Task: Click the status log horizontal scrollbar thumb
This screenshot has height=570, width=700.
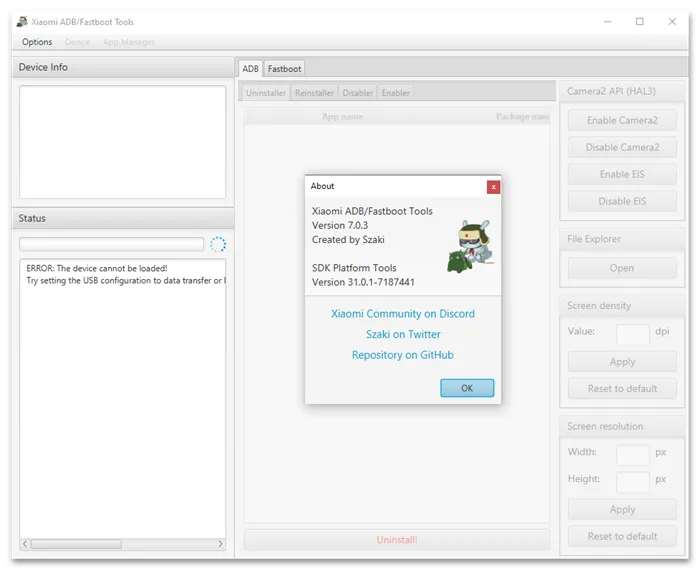Action: pyautogui.click(x=76, y=544)
